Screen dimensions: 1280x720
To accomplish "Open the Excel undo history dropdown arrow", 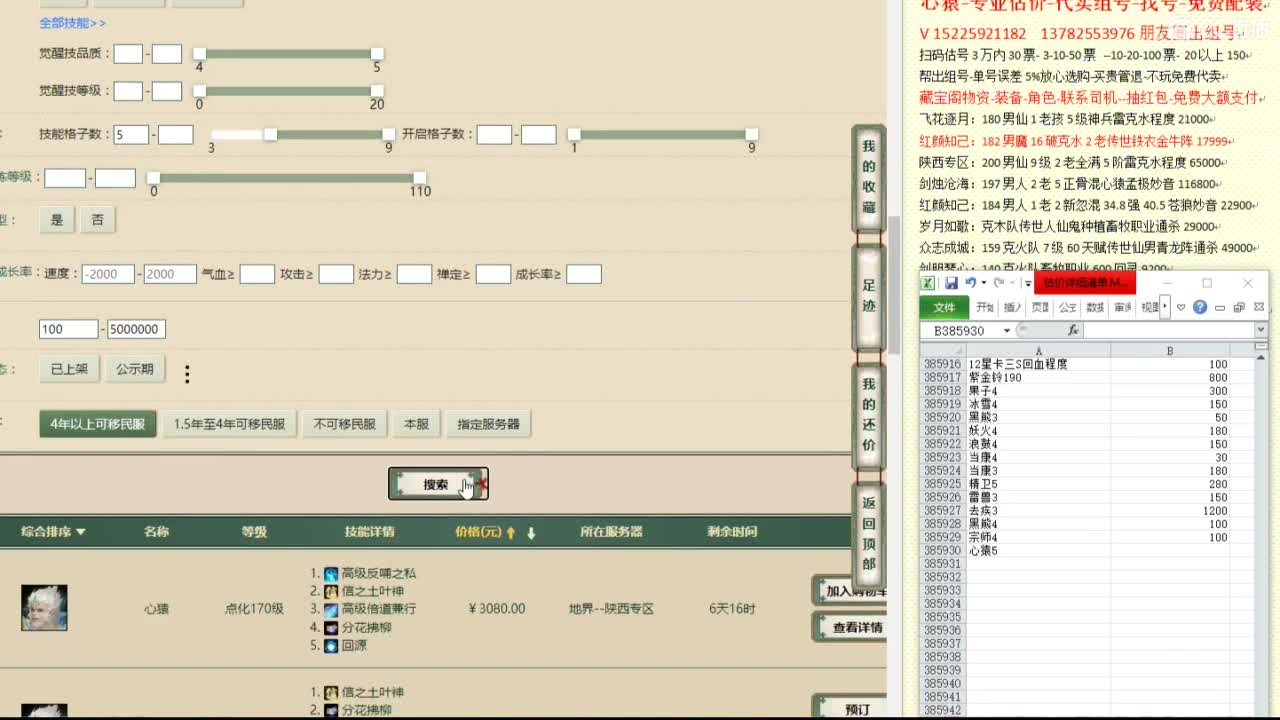I will point(983,283).
